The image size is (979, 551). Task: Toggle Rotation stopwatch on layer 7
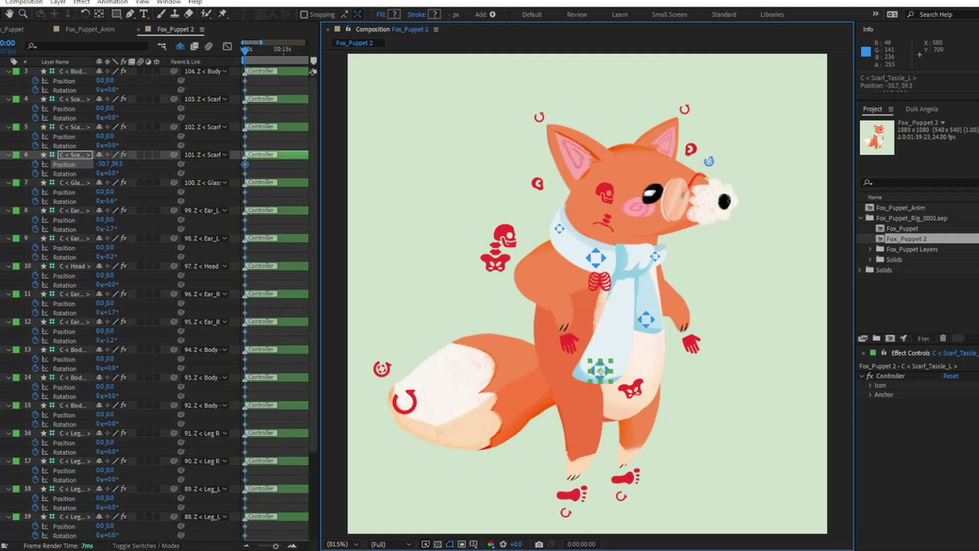click(36, 201)
